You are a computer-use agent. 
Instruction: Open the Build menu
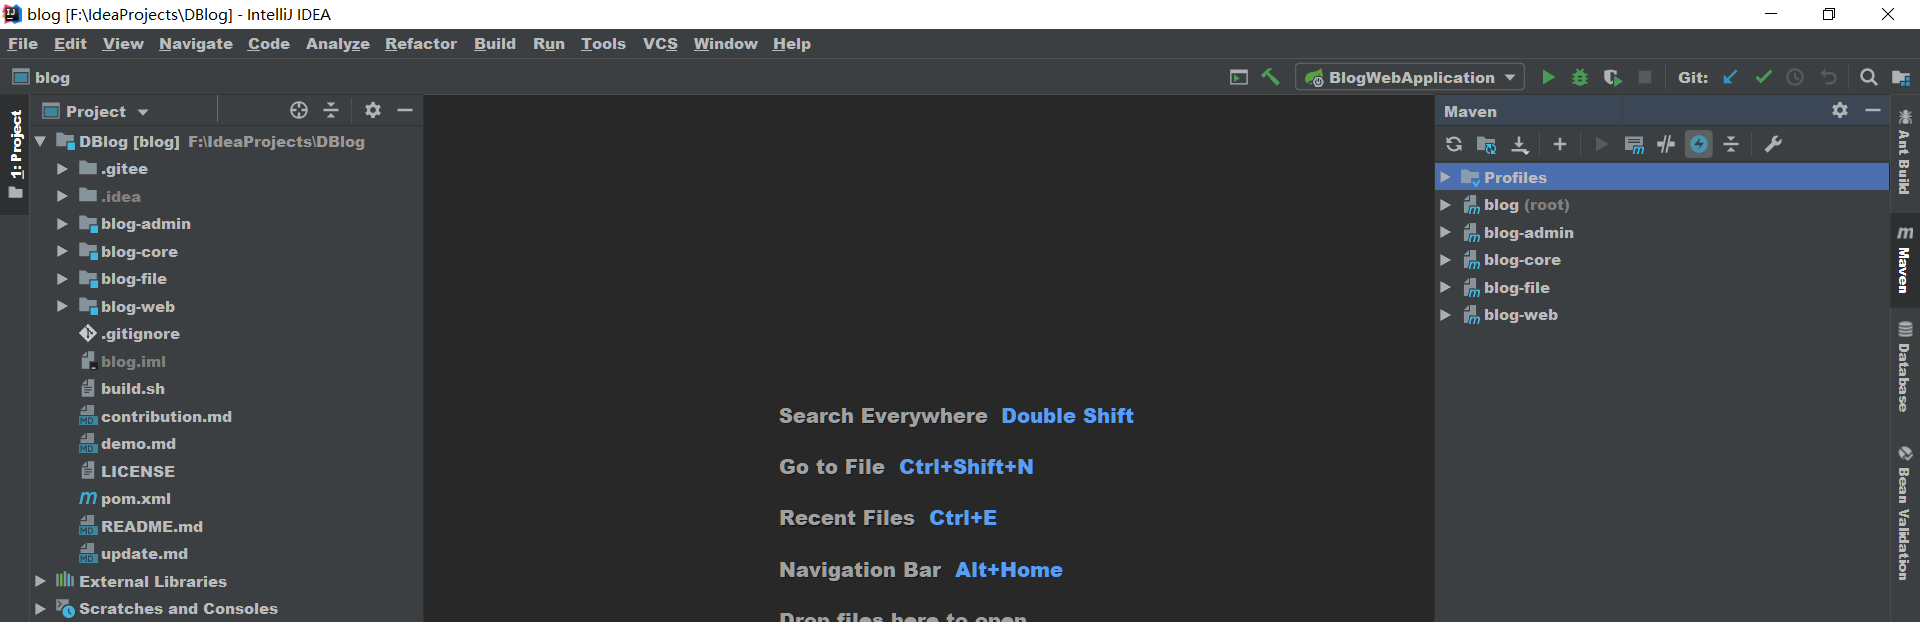pos(494,44)
